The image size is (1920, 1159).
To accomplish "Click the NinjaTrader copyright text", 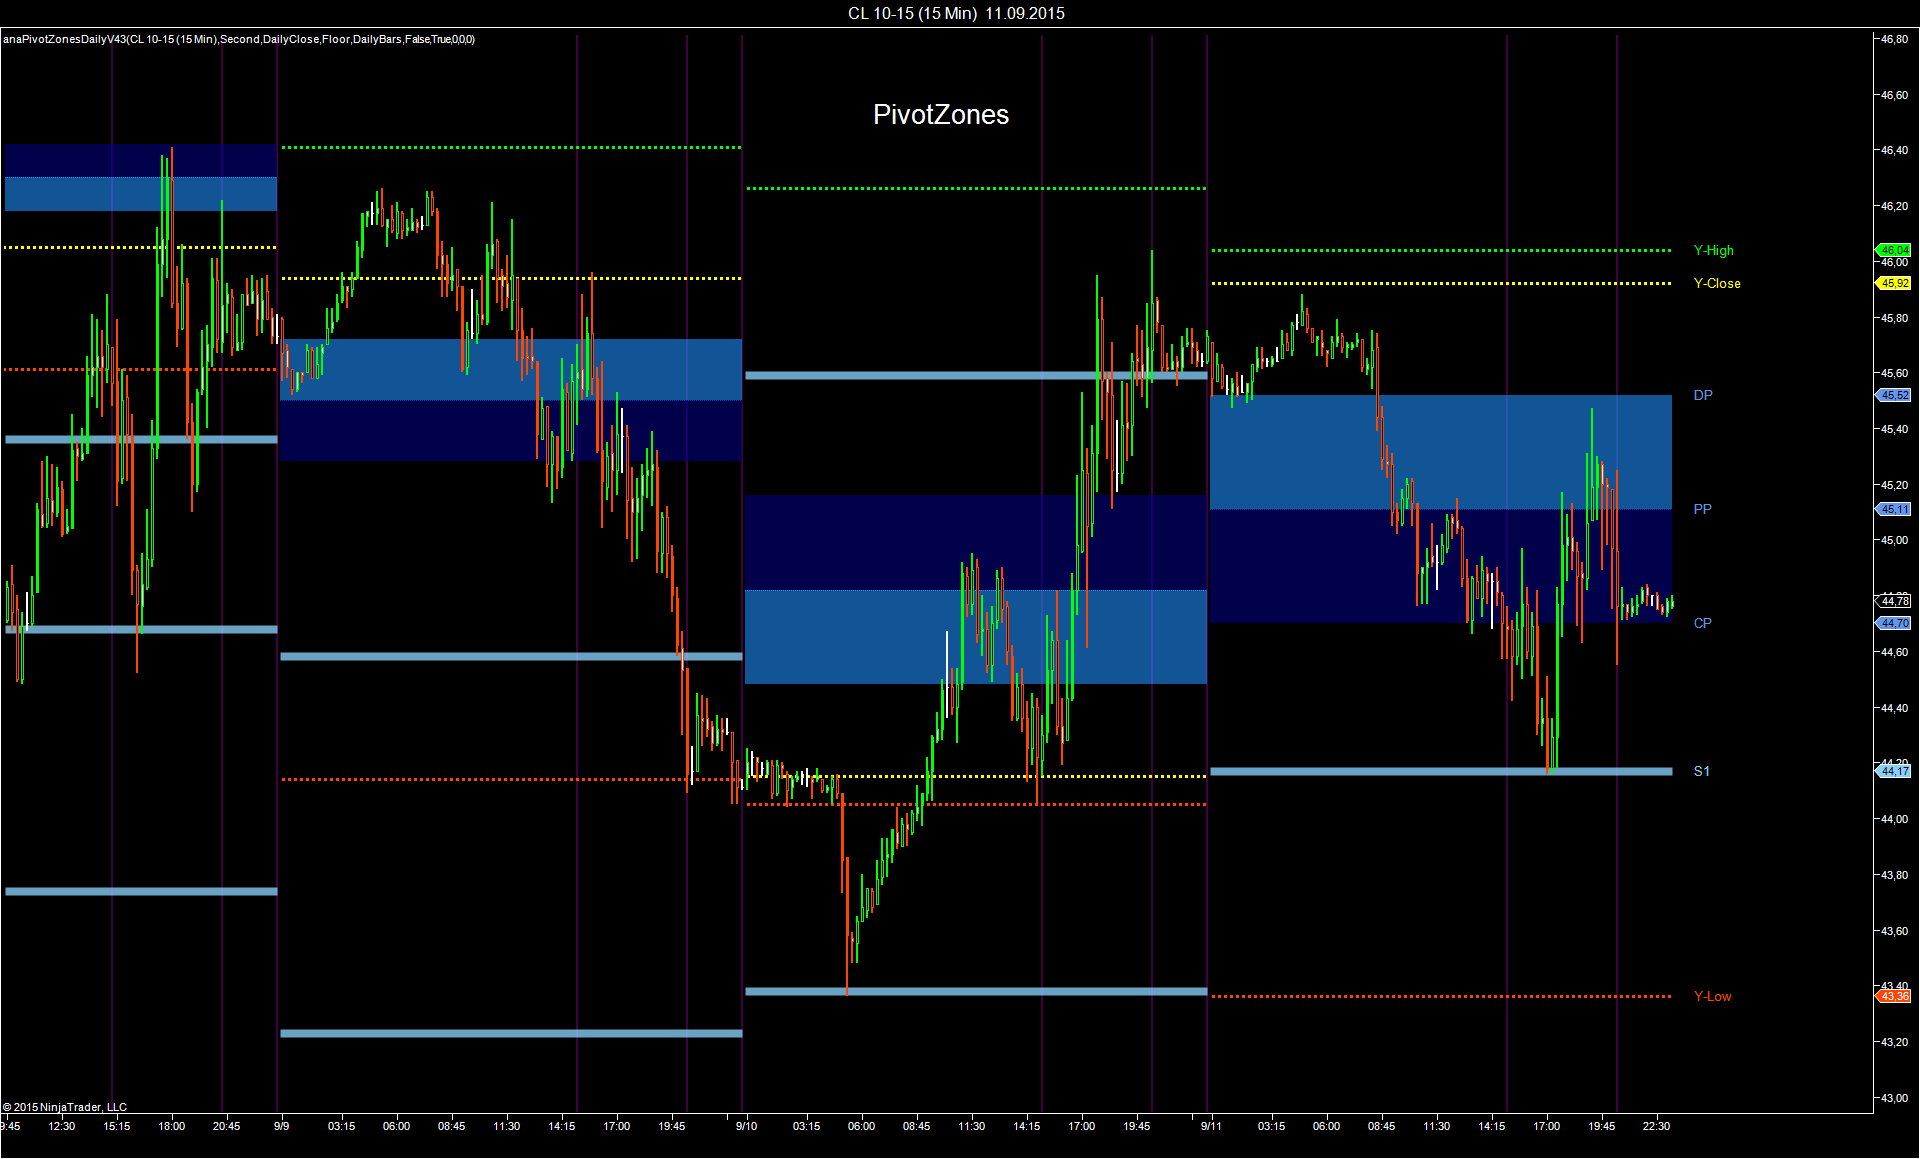I will coord(65,1107).
